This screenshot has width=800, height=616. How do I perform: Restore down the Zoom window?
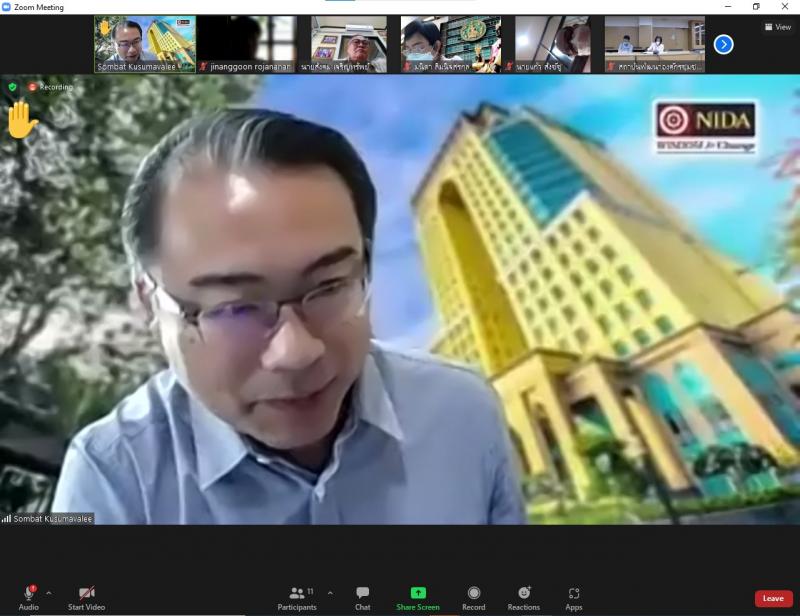pos(756,7)
